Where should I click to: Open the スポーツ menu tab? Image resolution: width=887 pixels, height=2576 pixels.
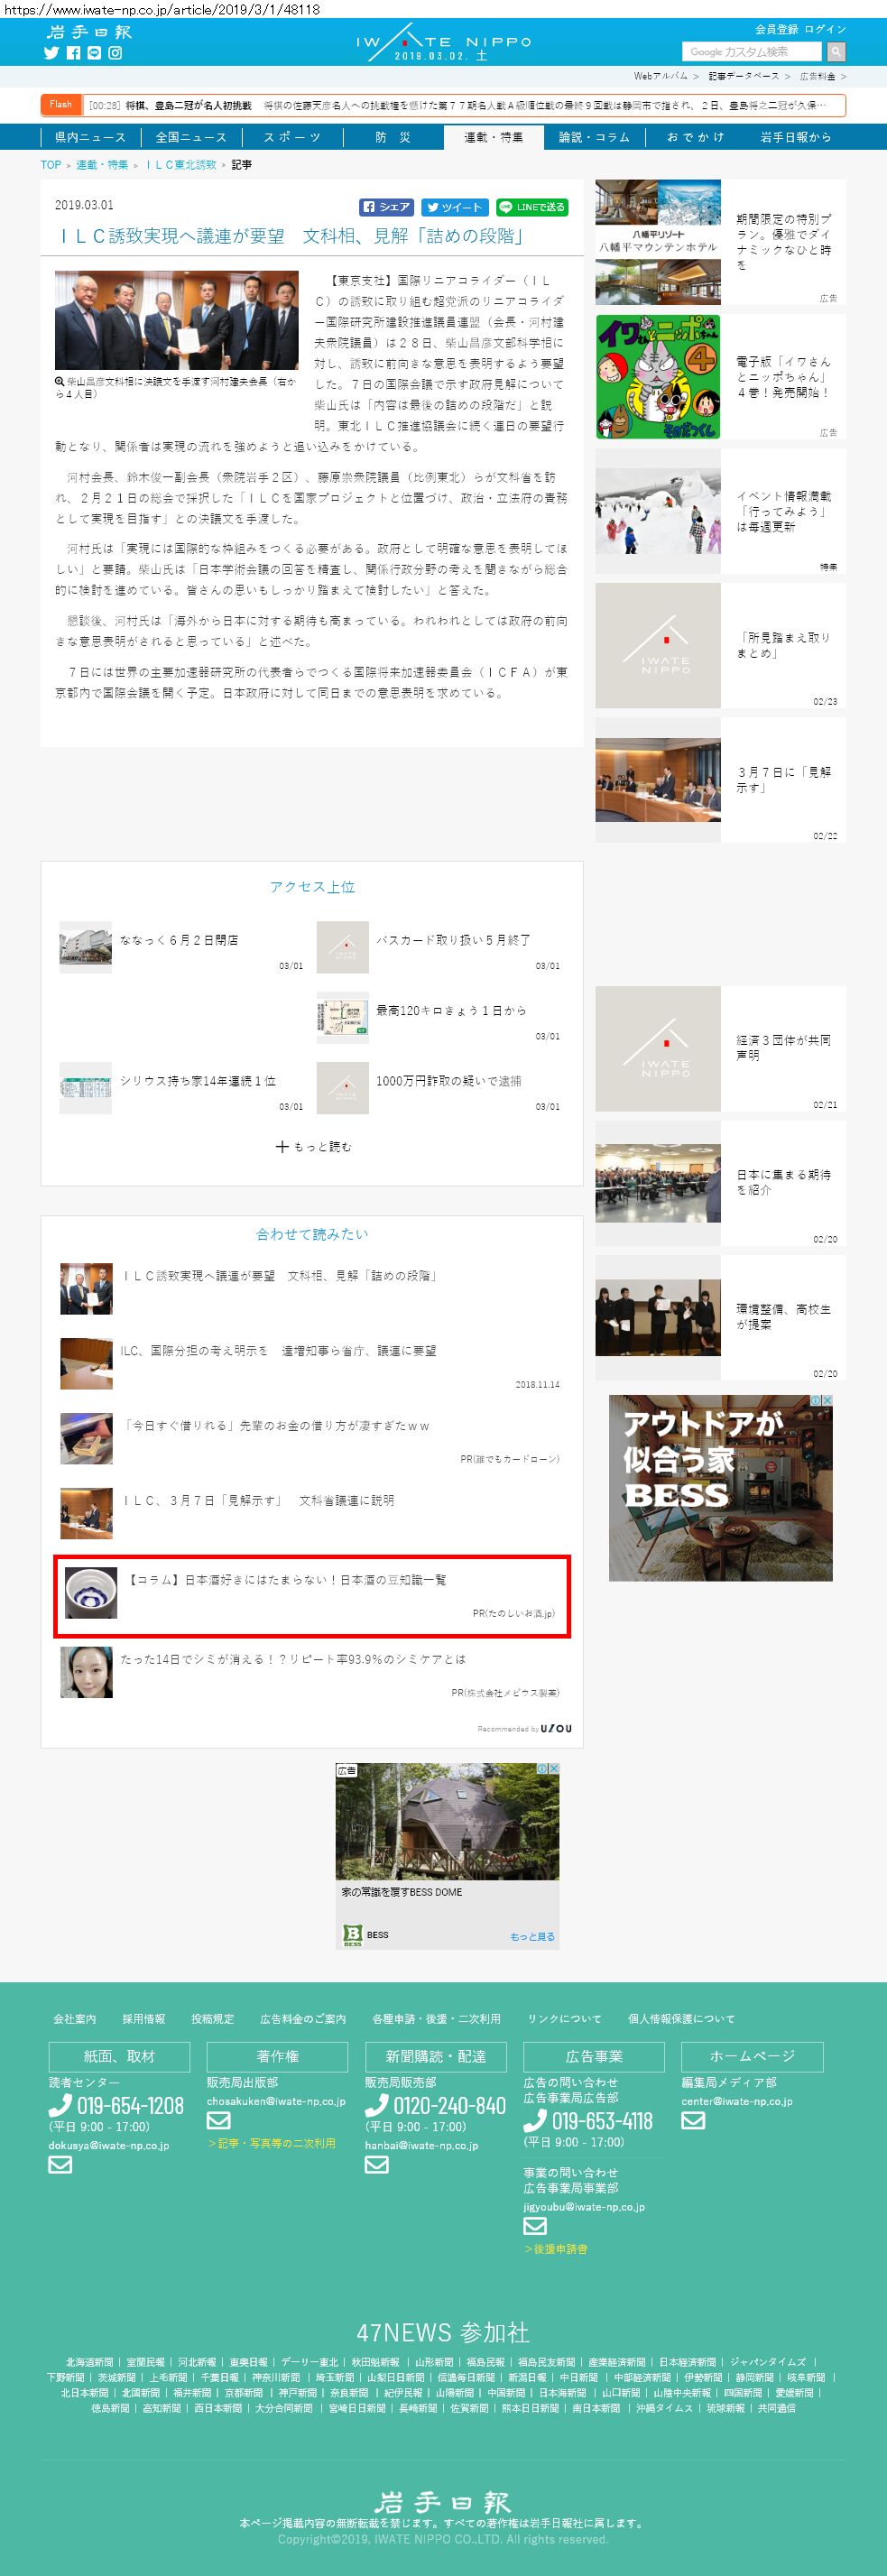point(292,137)
